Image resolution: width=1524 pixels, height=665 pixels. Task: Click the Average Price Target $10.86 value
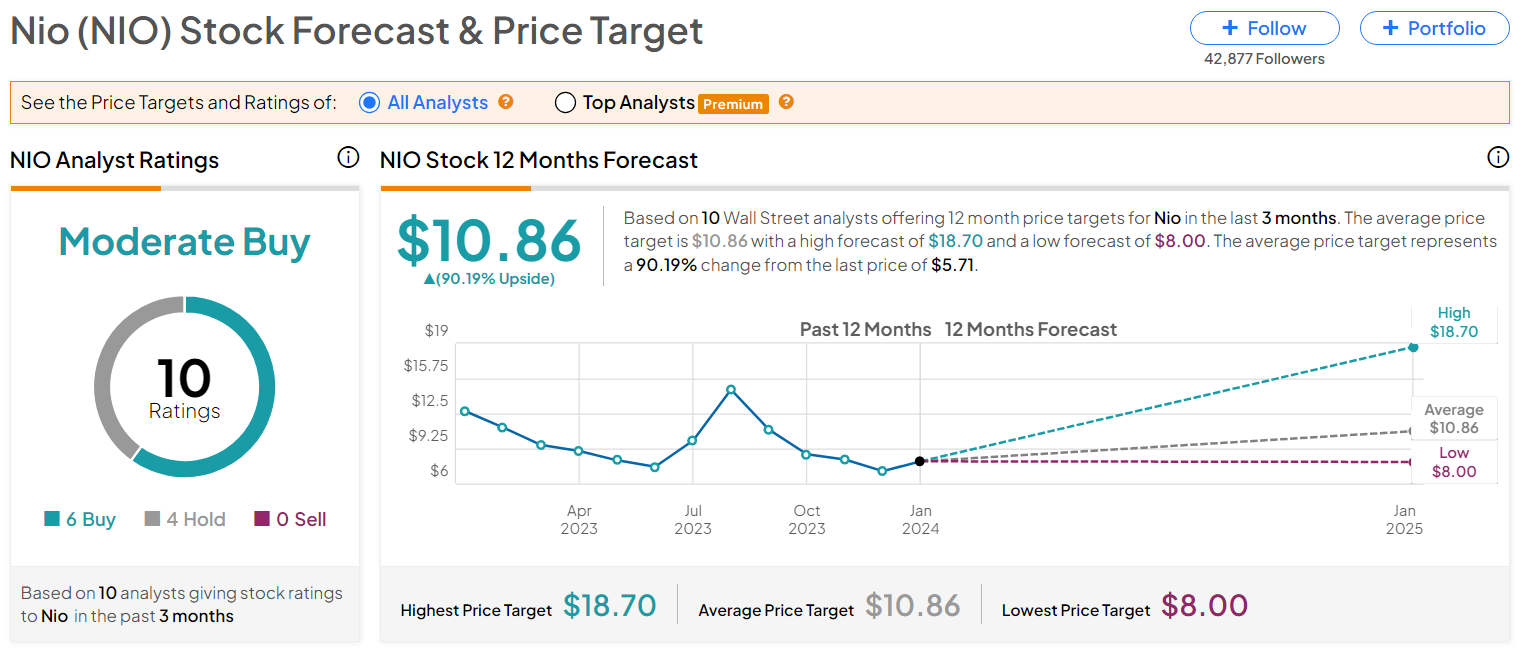(x=912, y=605)
